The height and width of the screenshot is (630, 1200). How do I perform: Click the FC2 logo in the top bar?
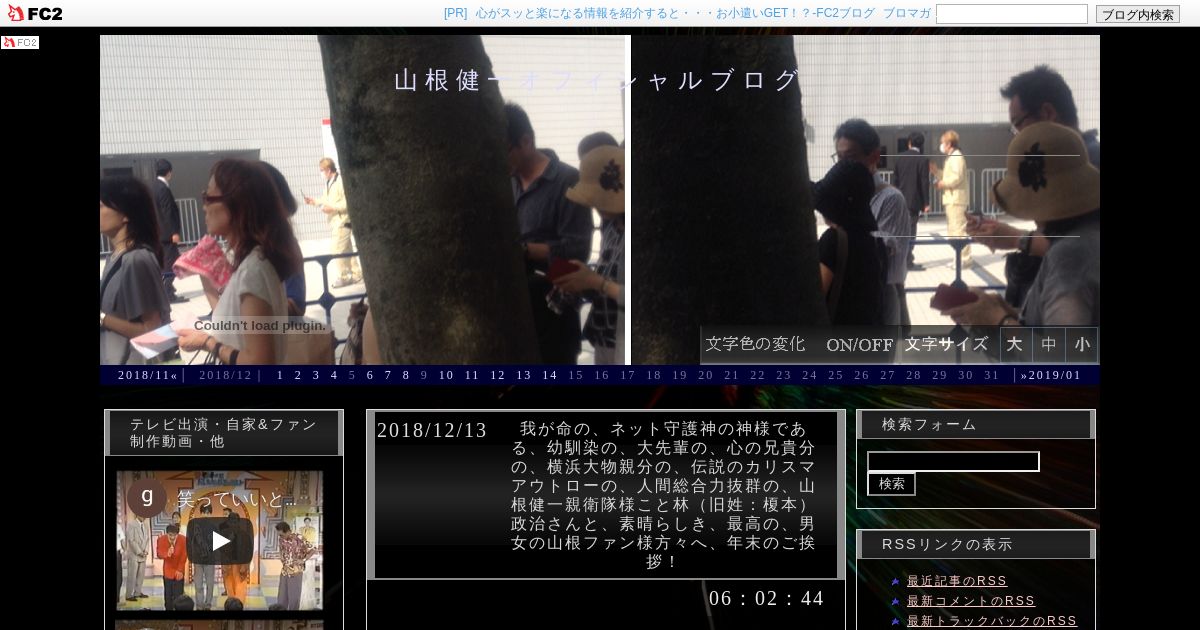tap(35, 13)
